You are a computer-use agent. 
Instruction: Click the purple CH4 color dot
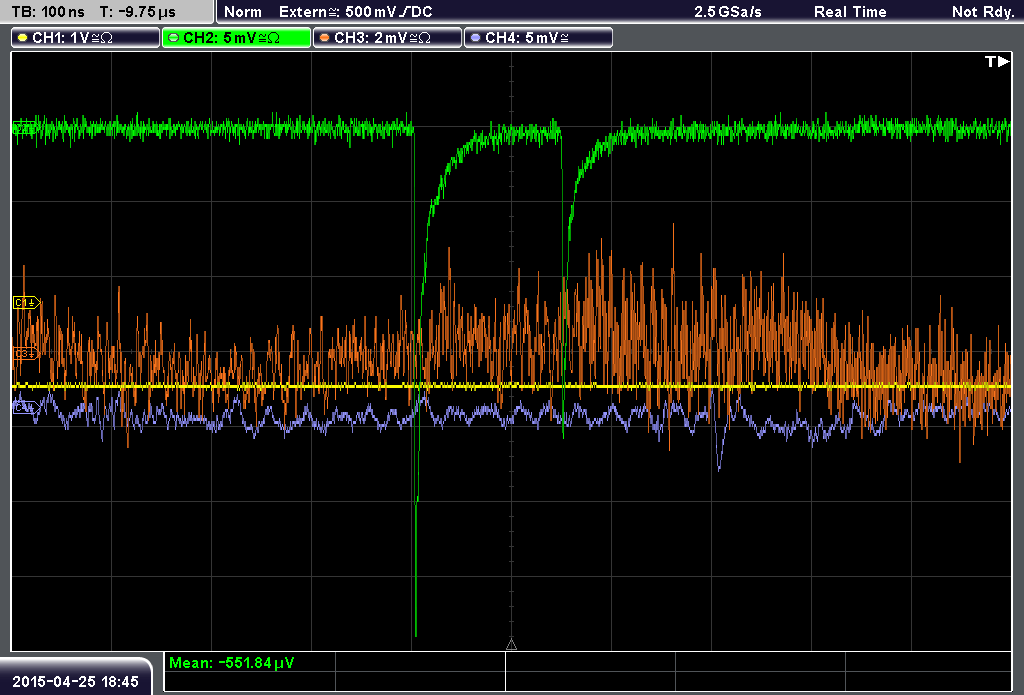(475, 38)
